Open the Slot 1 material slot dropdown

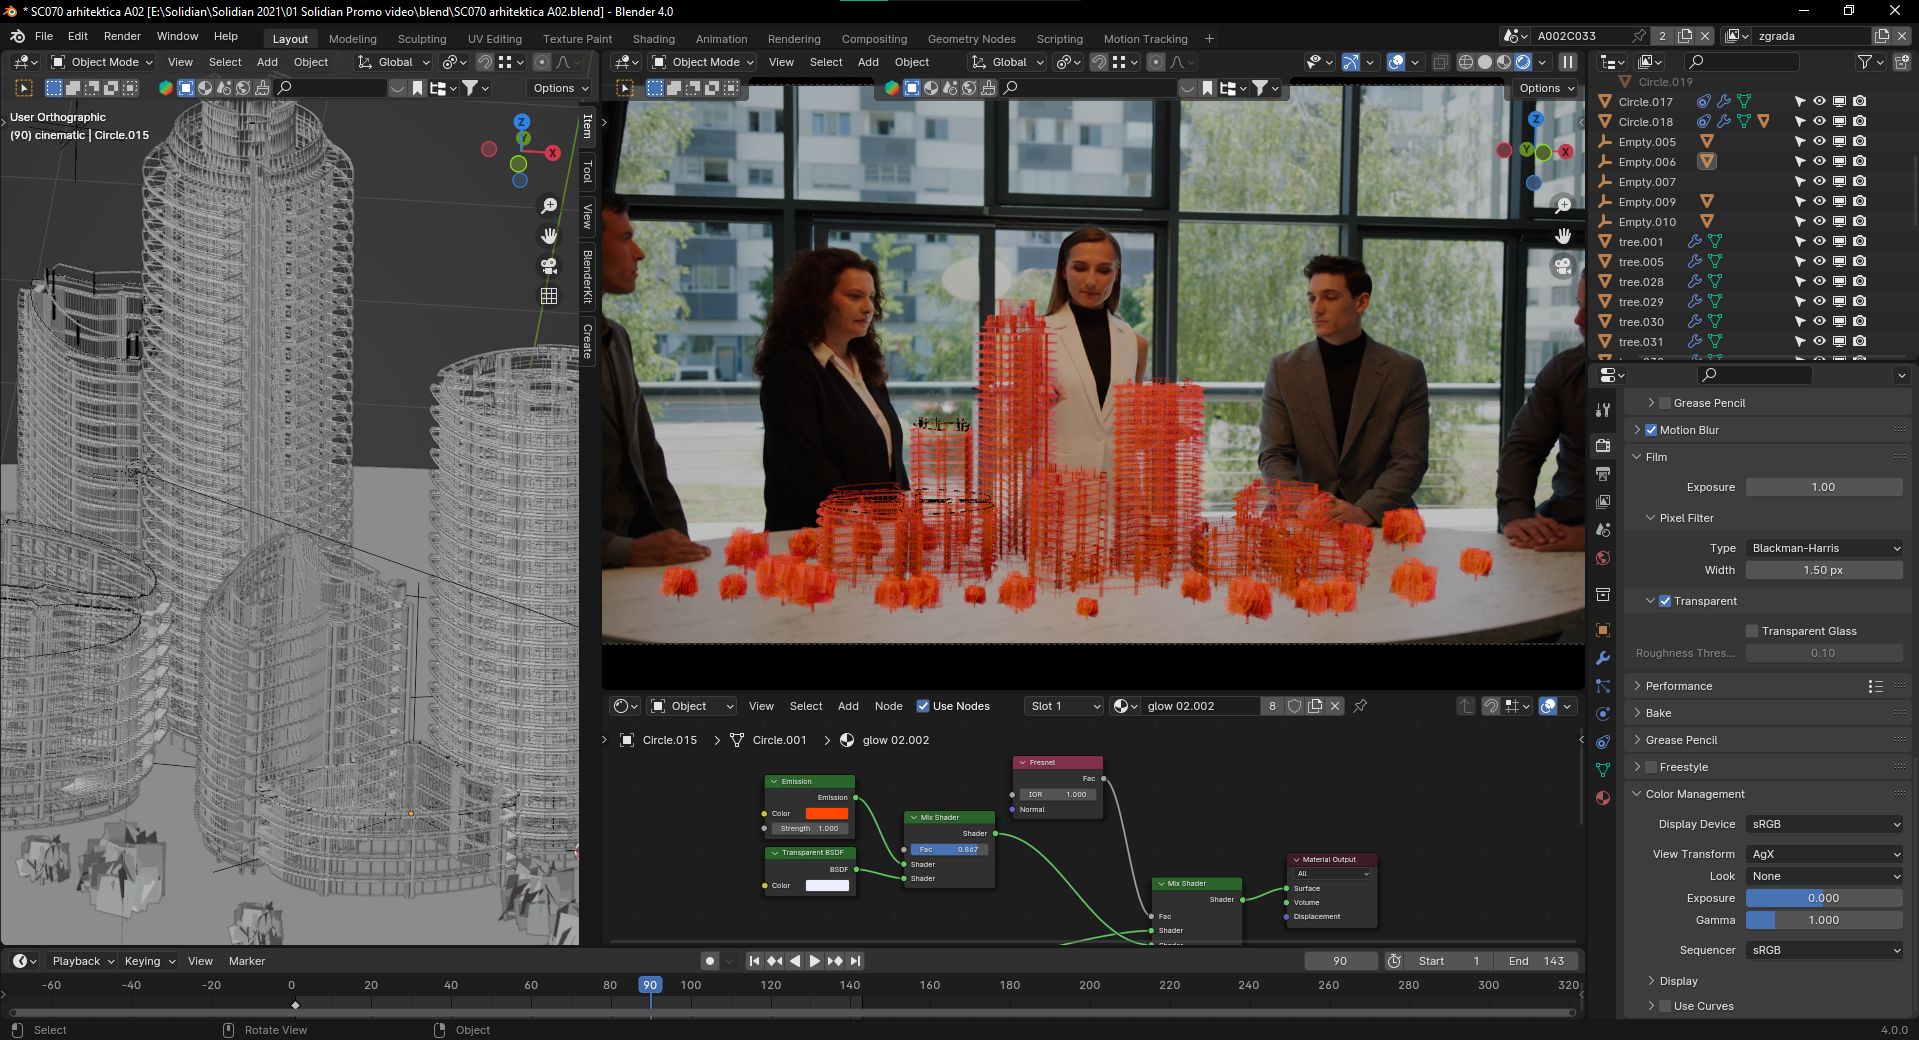(x=1064, y=706)
